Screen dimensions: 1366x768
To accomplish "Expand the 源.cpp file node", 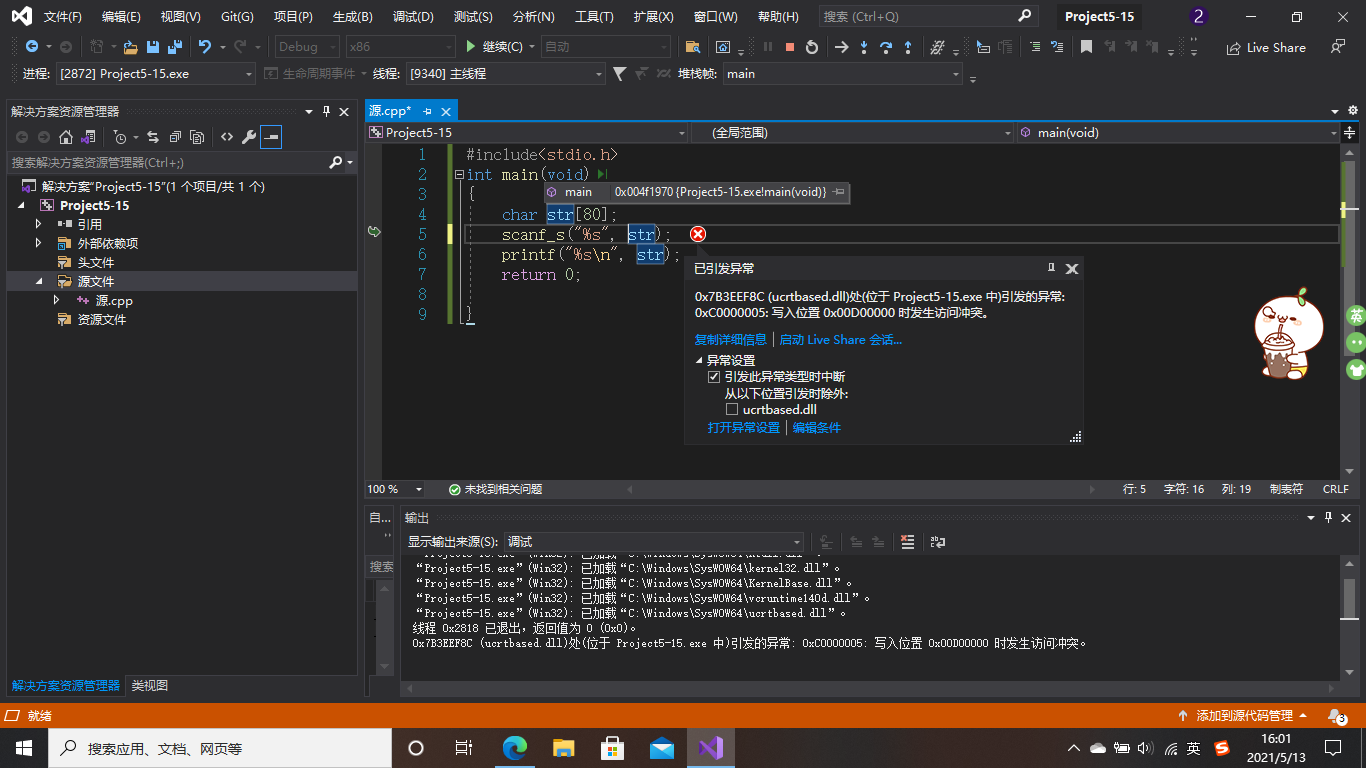I will [x=57, y=300].
